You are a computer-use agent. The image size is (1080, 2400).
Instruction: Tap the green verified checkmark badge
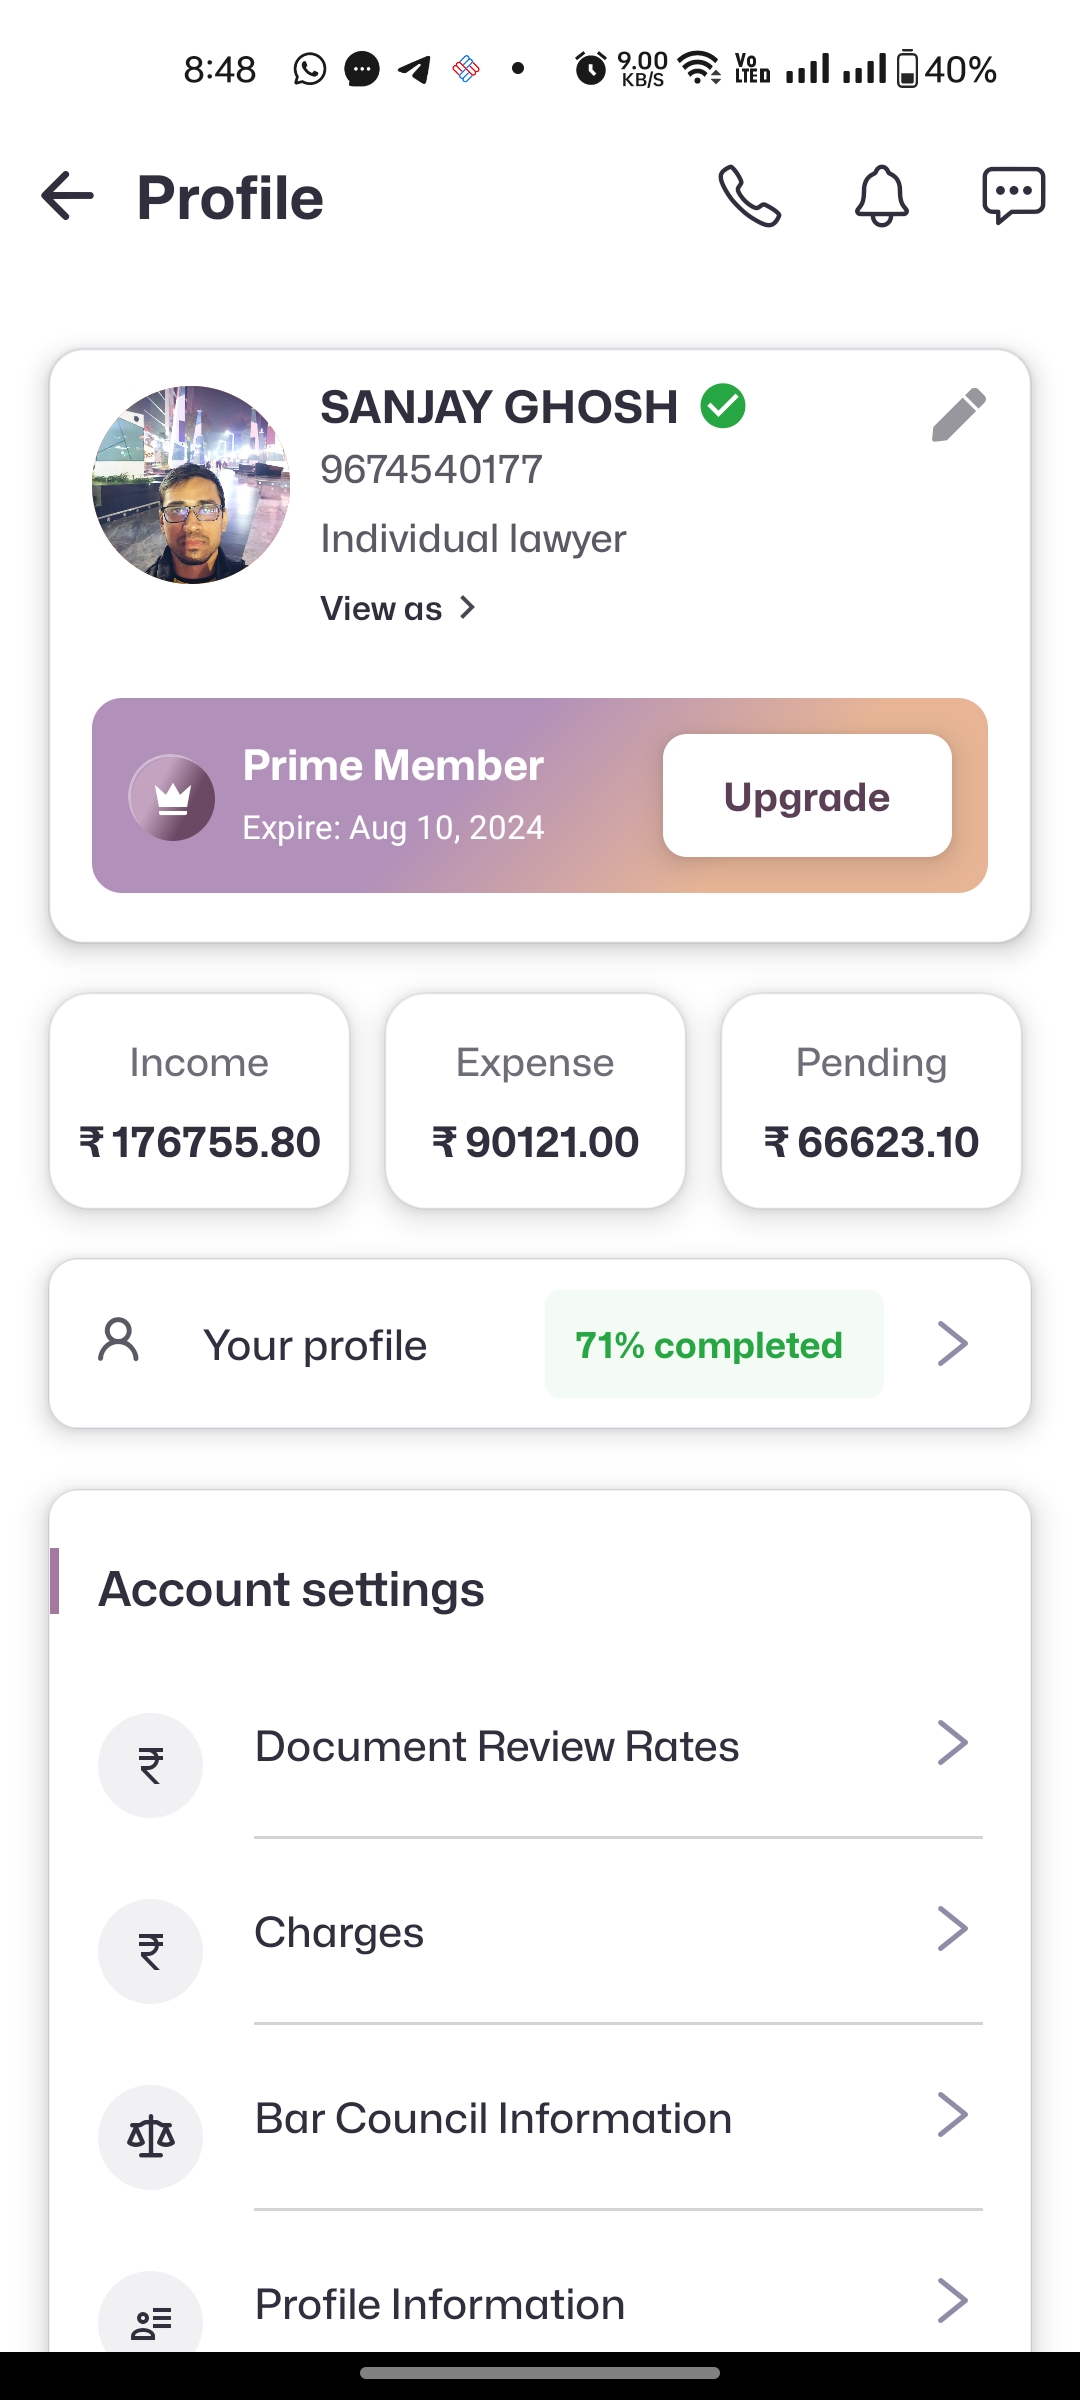pos(723,406)
